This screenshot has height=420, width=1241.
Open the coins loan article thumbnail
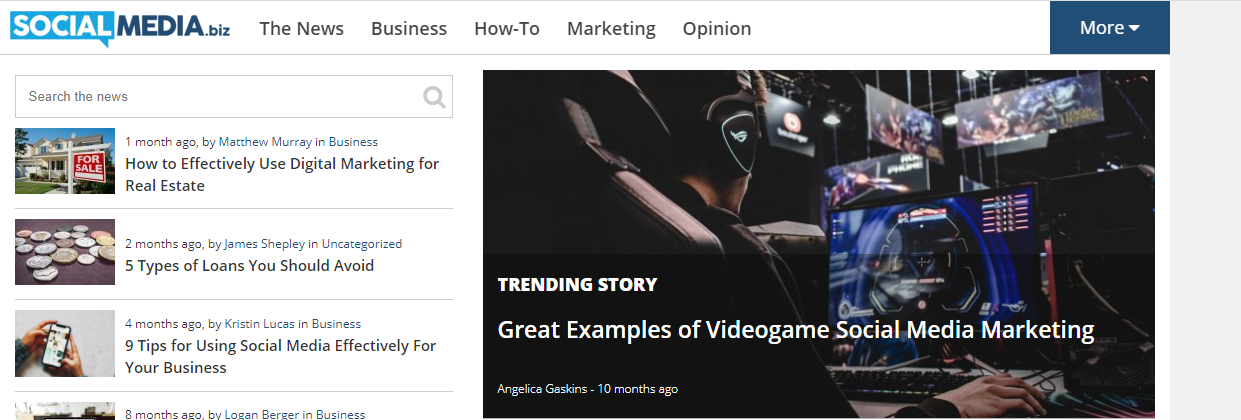[65, 252]
